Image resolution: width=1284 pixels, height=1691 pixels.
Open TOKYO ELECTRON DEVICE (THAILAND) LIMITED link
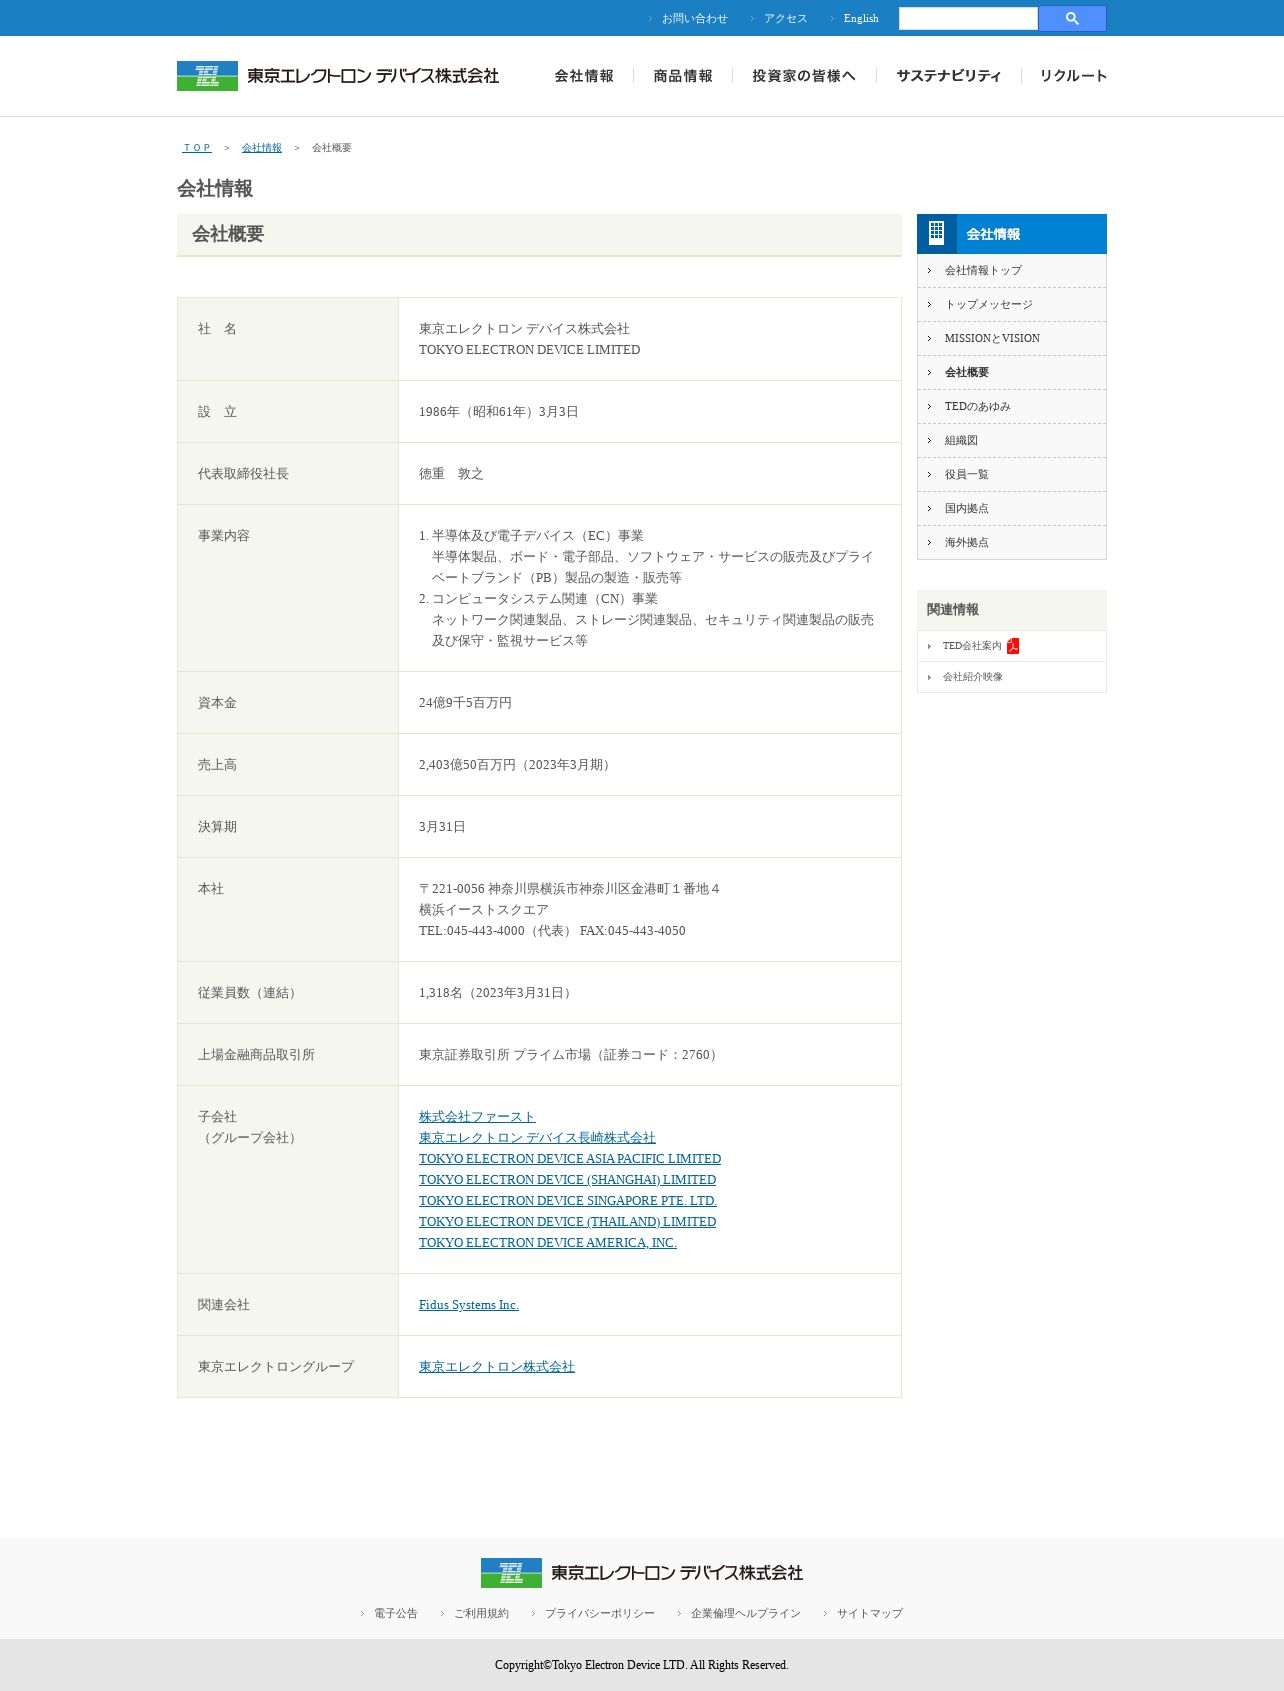[567, 1222]
